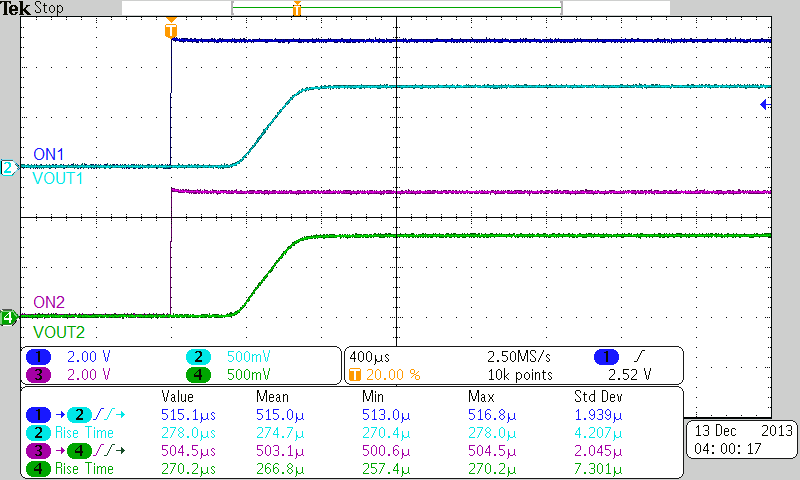
Task: Click the Std Dev column header
Action: [x=598, y=396]
